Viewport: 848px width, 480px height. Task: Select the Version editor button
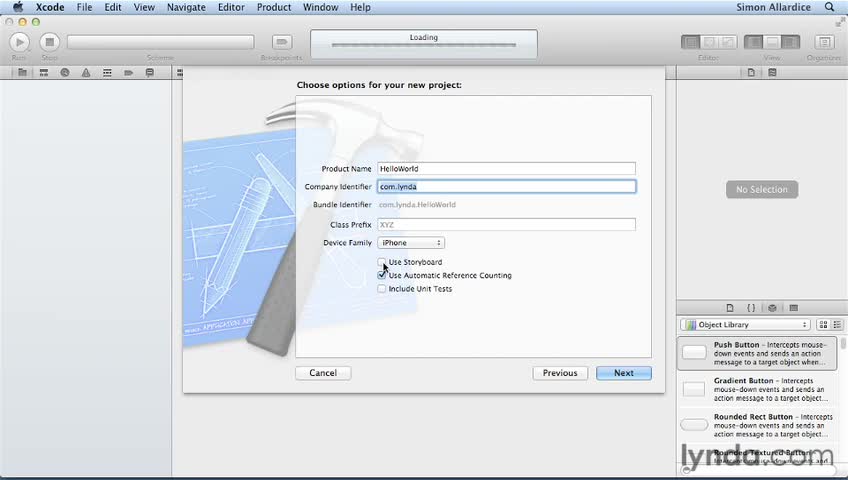[x=728, y=42]
